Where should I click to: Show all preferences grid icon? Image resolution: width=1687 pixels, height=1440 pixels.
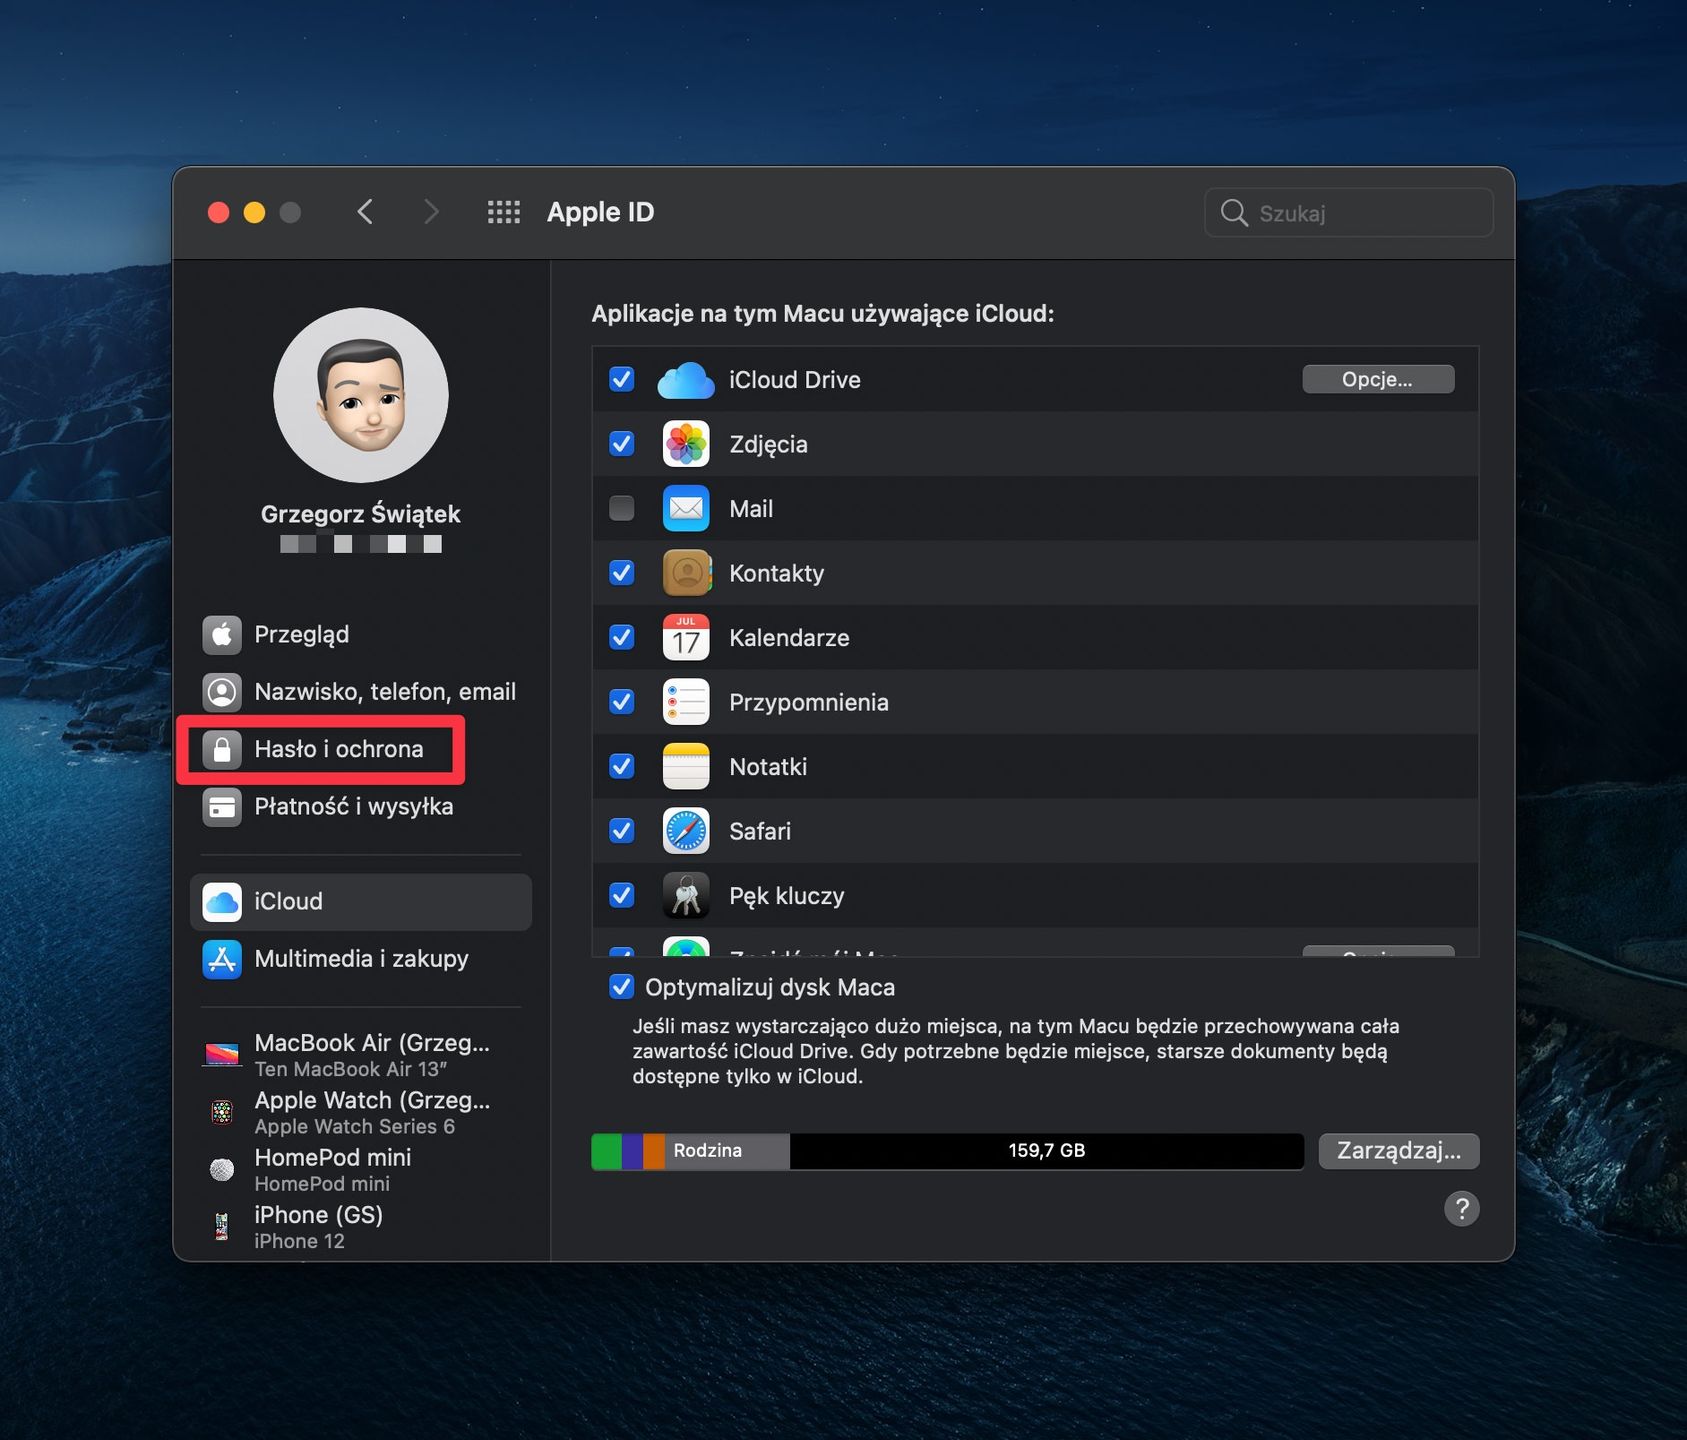coord(504,212)
